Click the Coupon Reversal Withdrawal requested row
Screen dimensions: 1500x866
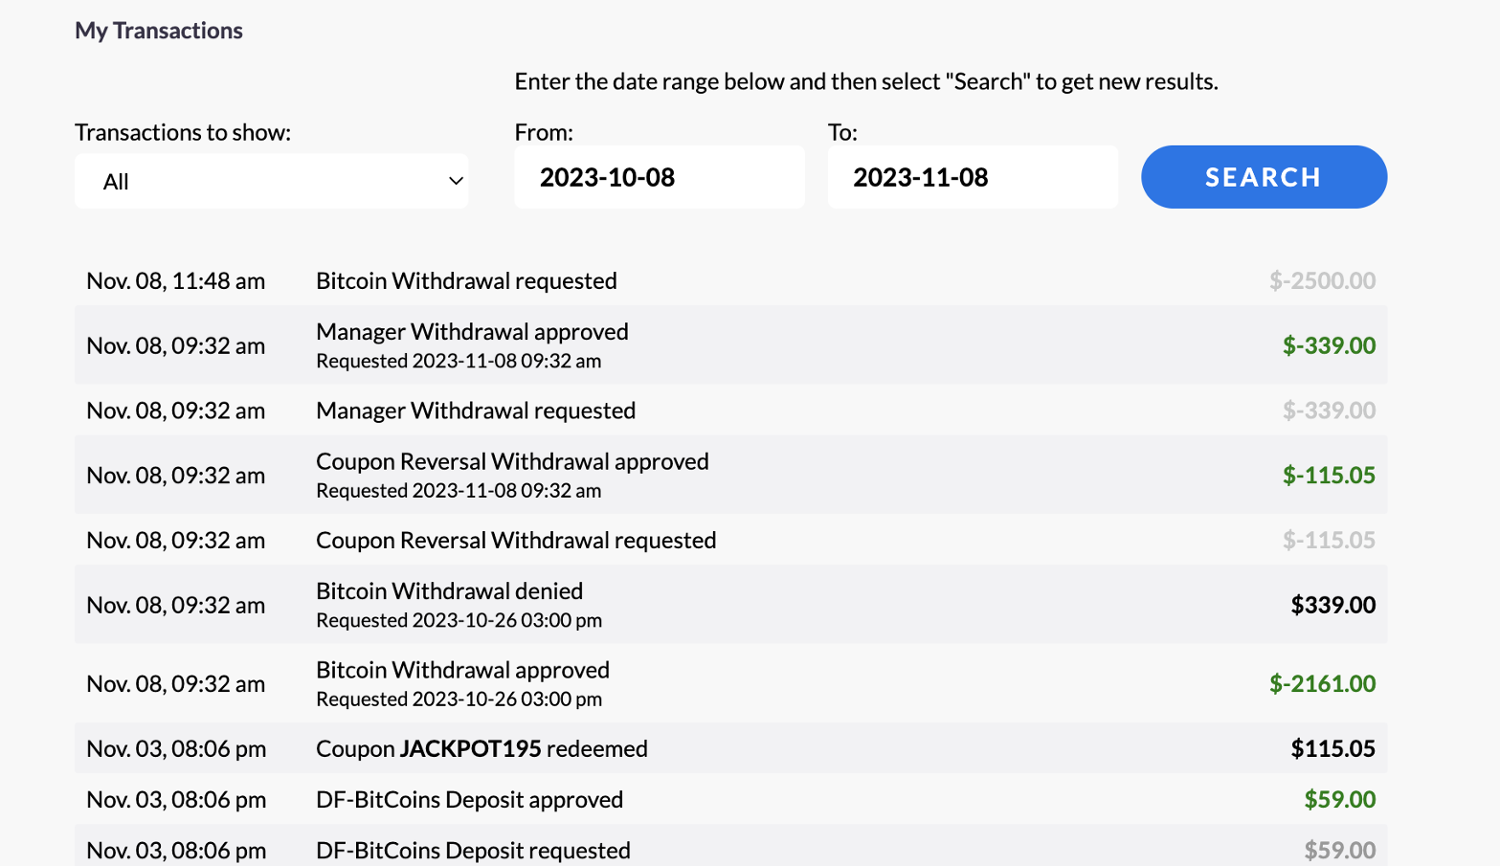516,541
